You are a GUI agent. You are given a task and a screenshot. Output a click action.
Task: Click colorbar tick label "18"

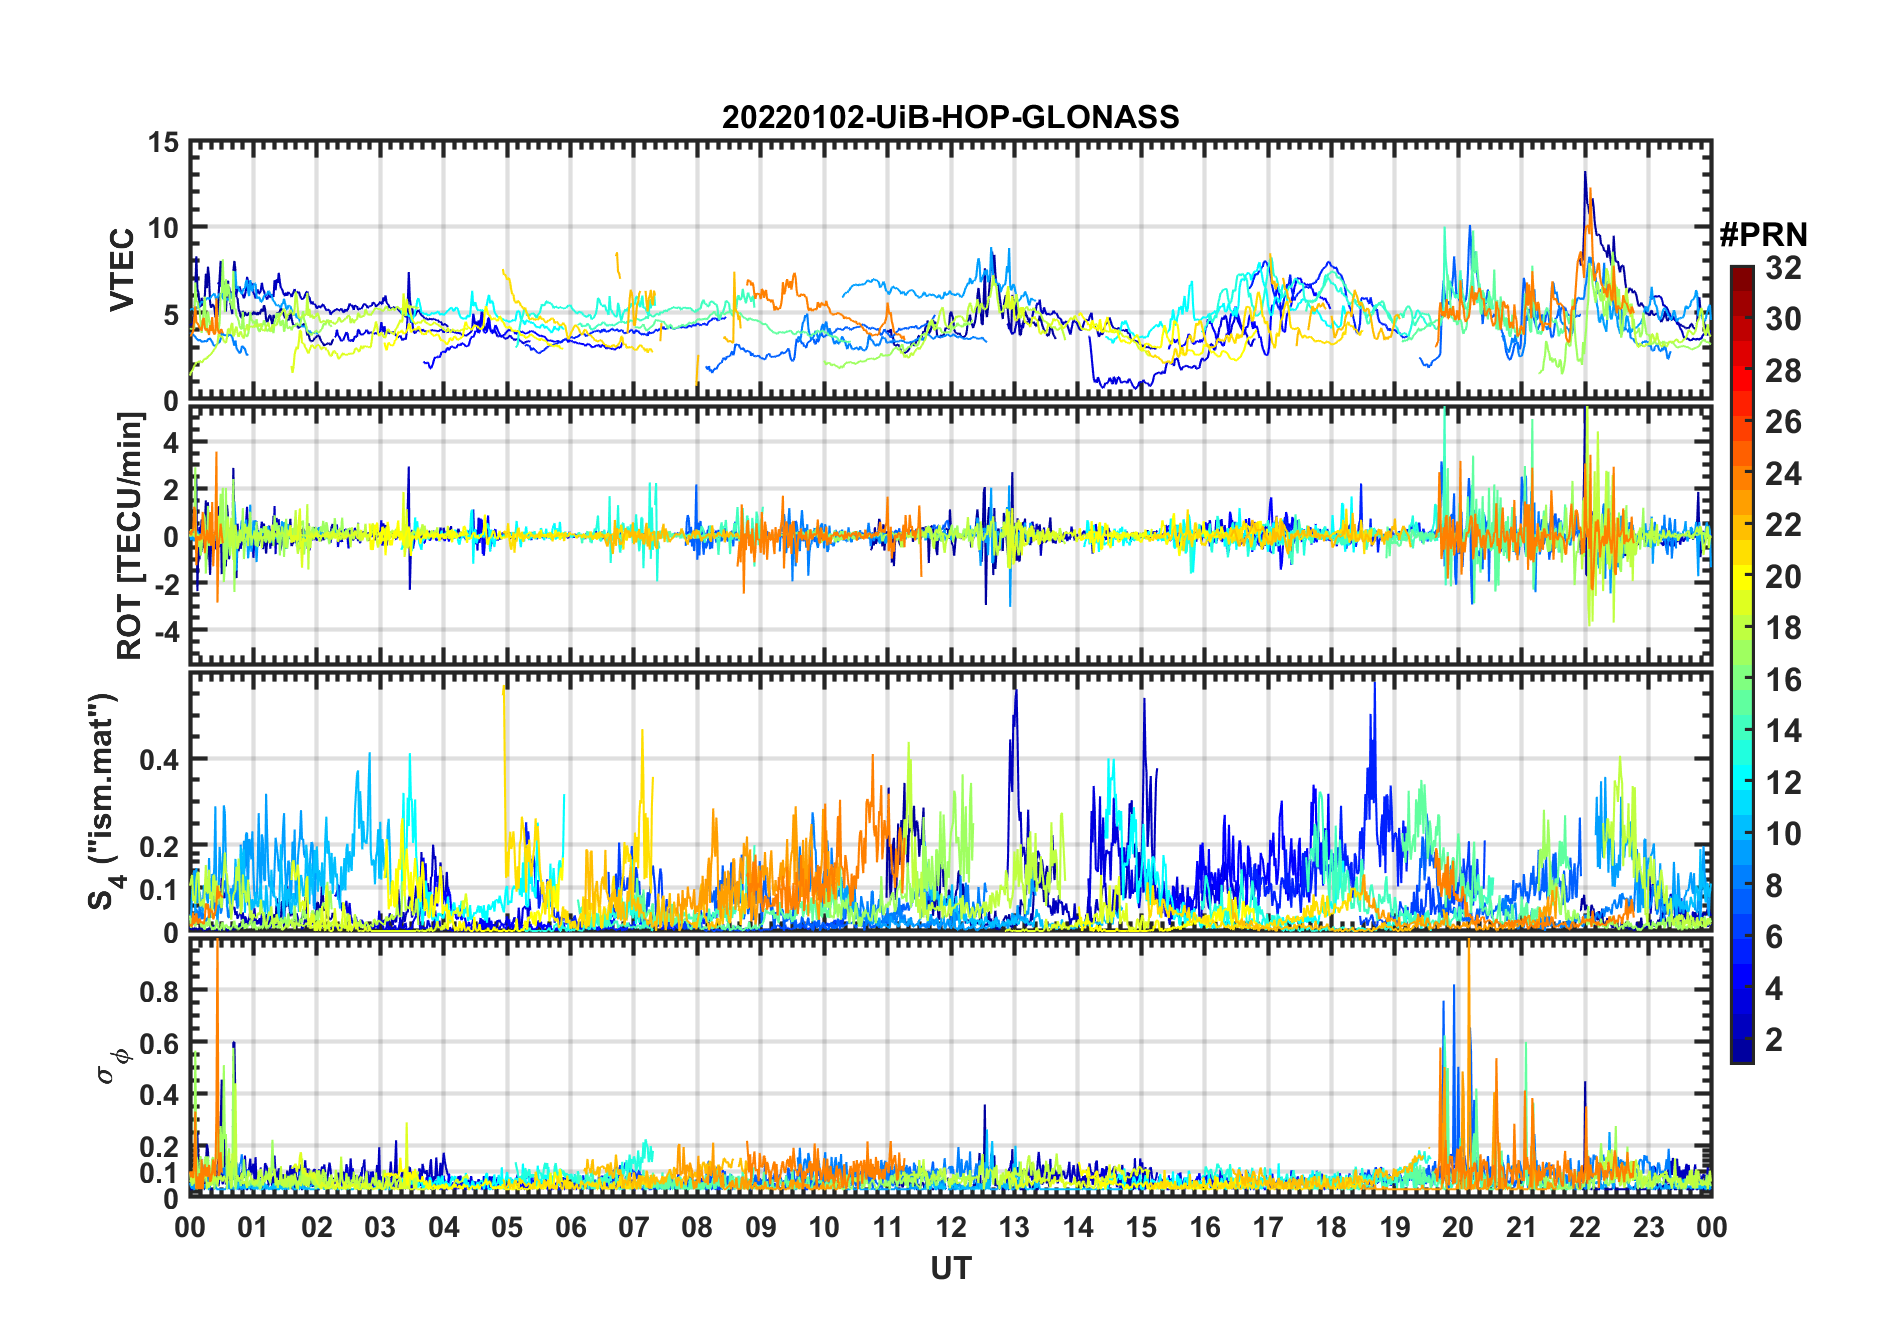pyautogui.click(x=1783, y=628)
